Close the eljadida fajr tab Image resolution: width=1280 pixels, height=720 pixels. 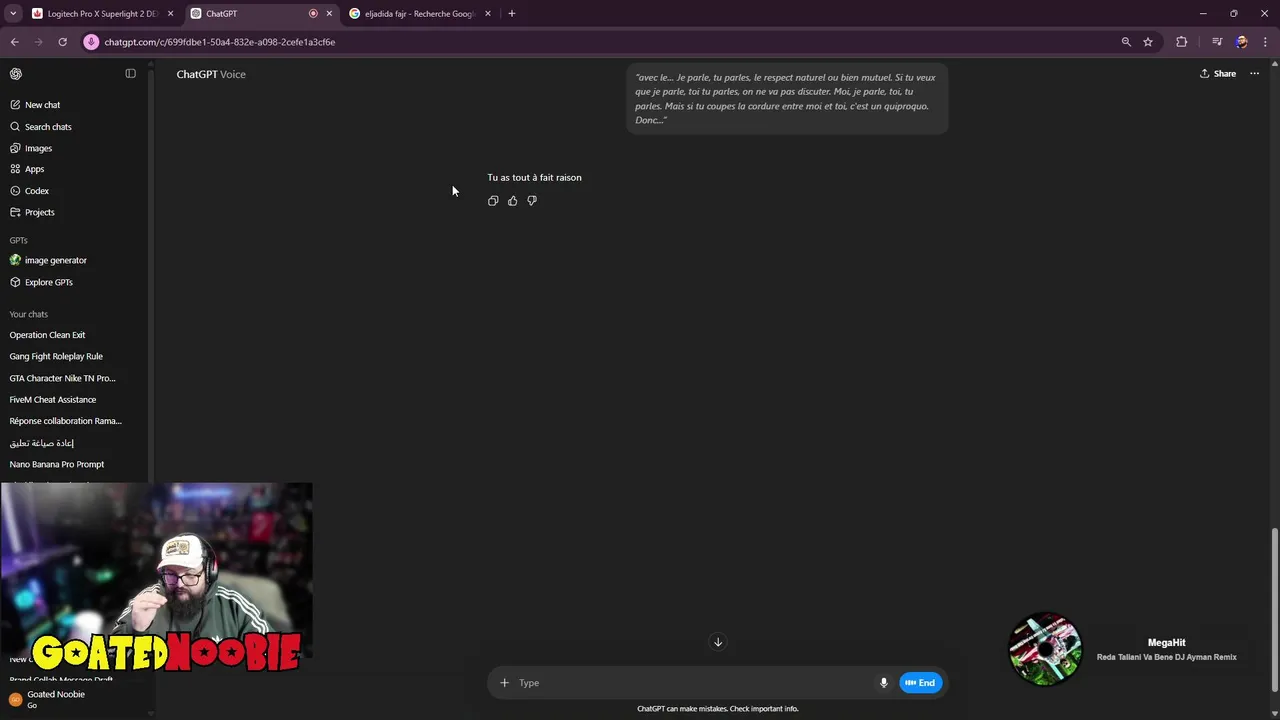488,14
